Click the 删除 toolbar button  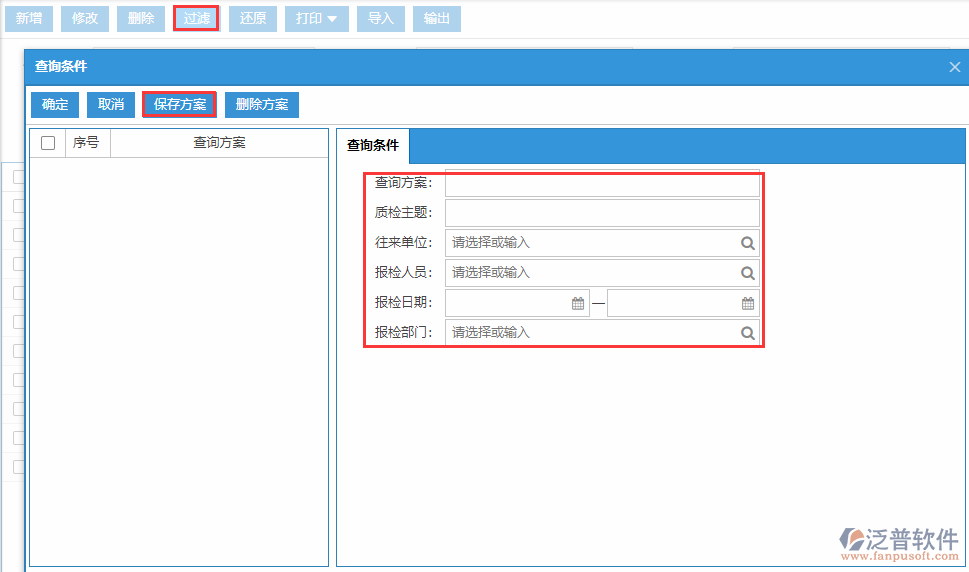tap(141, 19)
